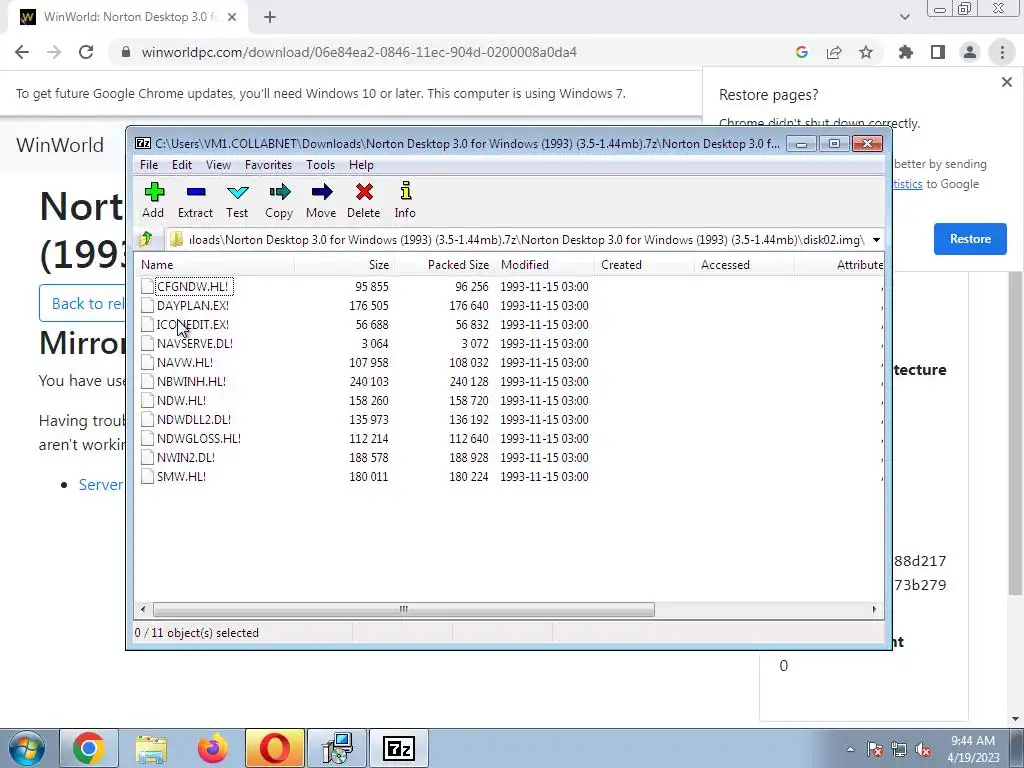Click the browser page vertical scrollbar

1015,431
